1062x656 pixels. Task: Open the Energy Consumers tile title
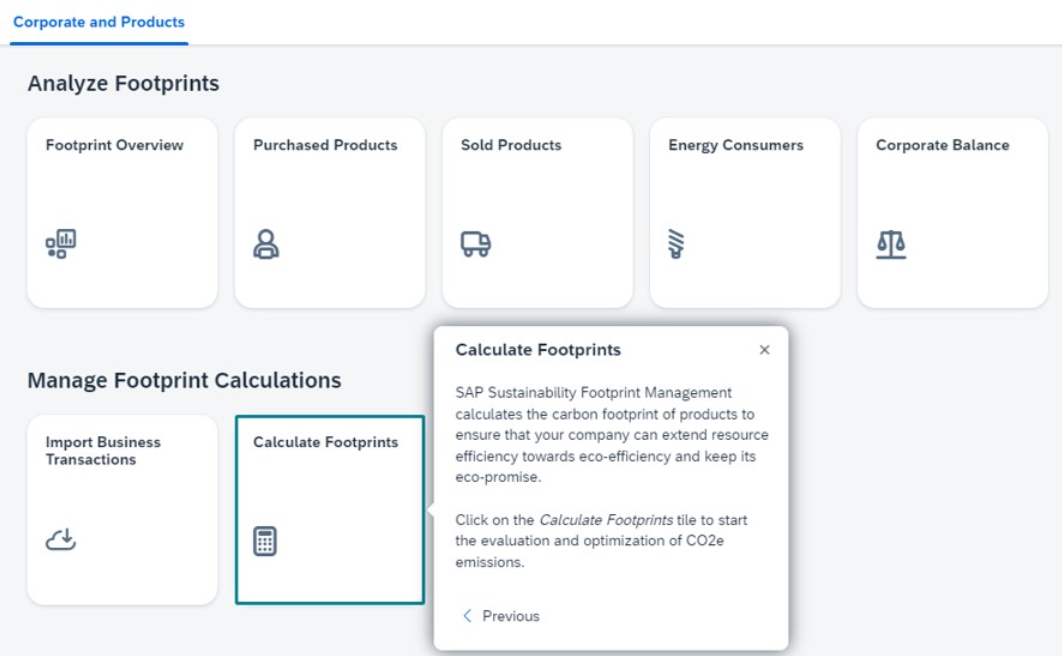(x=736, y=145)
